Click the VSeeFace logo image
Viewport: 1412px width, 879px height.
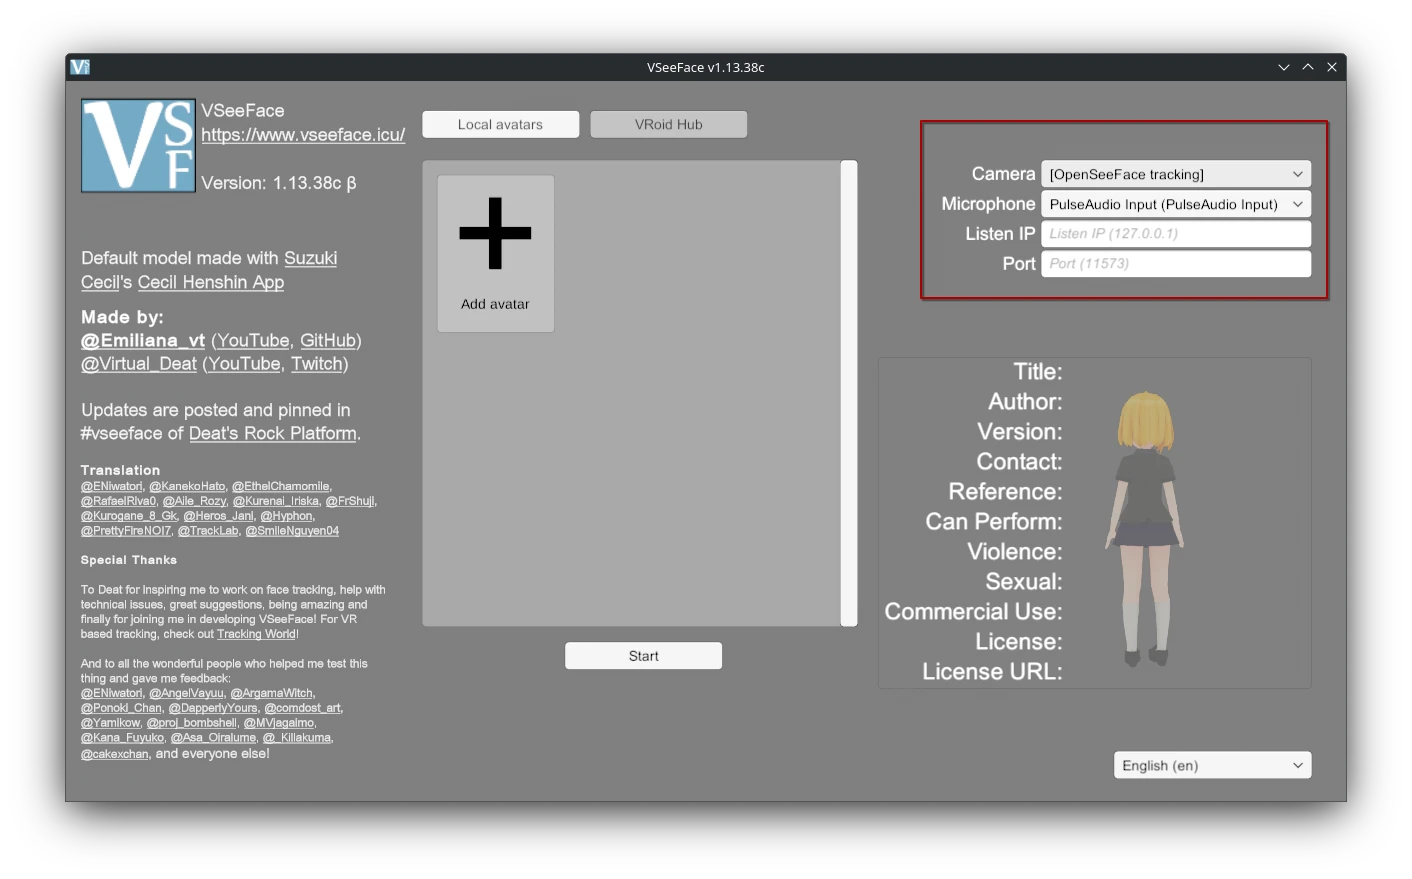click(138, 146)
